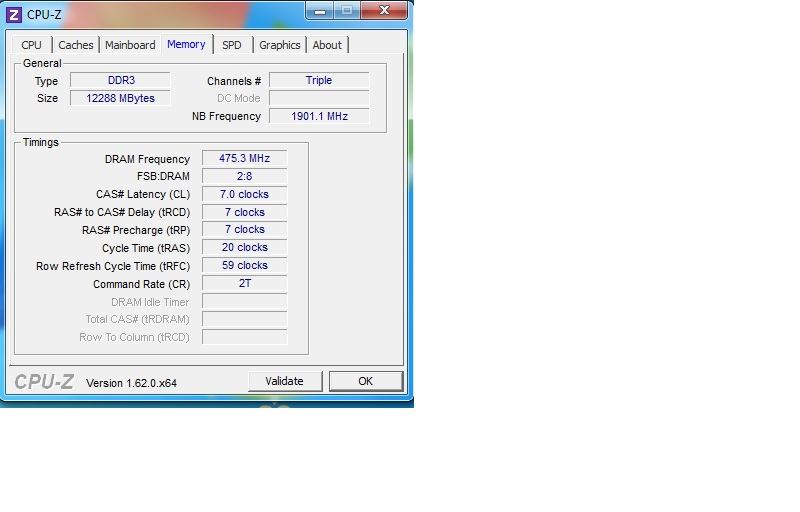
Task: Open the Graphics tab
Action: coord(280,45)
